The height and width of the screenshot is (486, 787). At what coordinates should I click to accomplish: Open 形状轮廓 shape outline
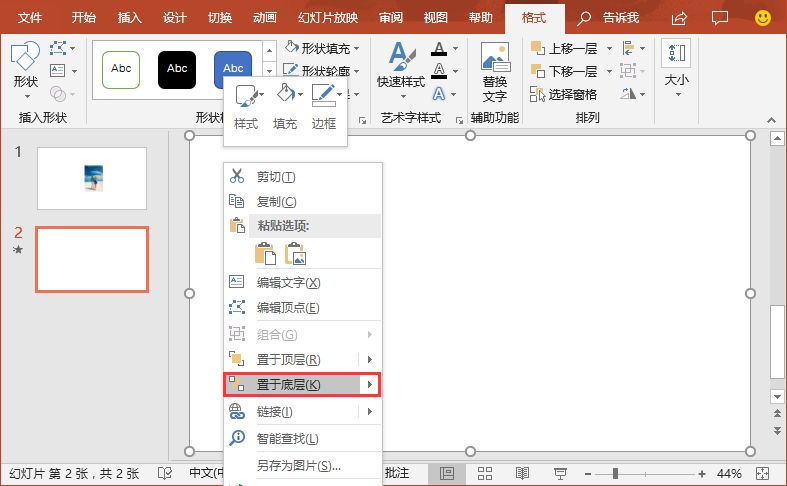(x=322, y=71)
